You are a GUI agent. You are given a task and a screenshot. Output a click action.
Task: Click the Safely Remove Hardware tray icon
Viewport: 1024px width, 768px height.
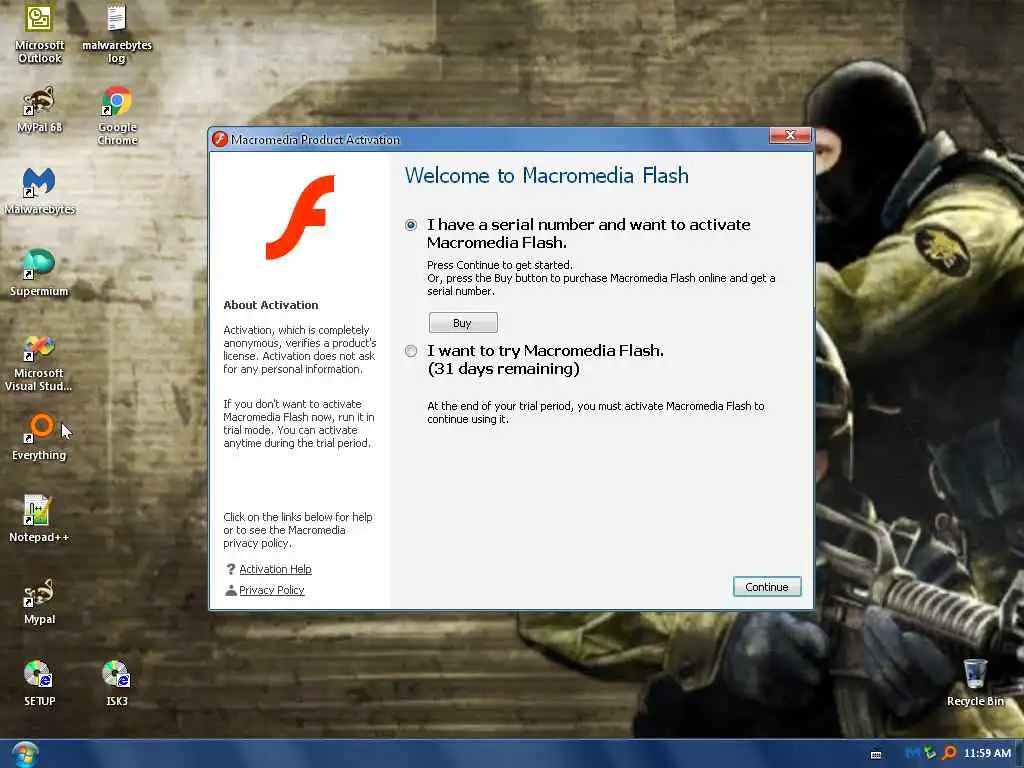(930, 753)
